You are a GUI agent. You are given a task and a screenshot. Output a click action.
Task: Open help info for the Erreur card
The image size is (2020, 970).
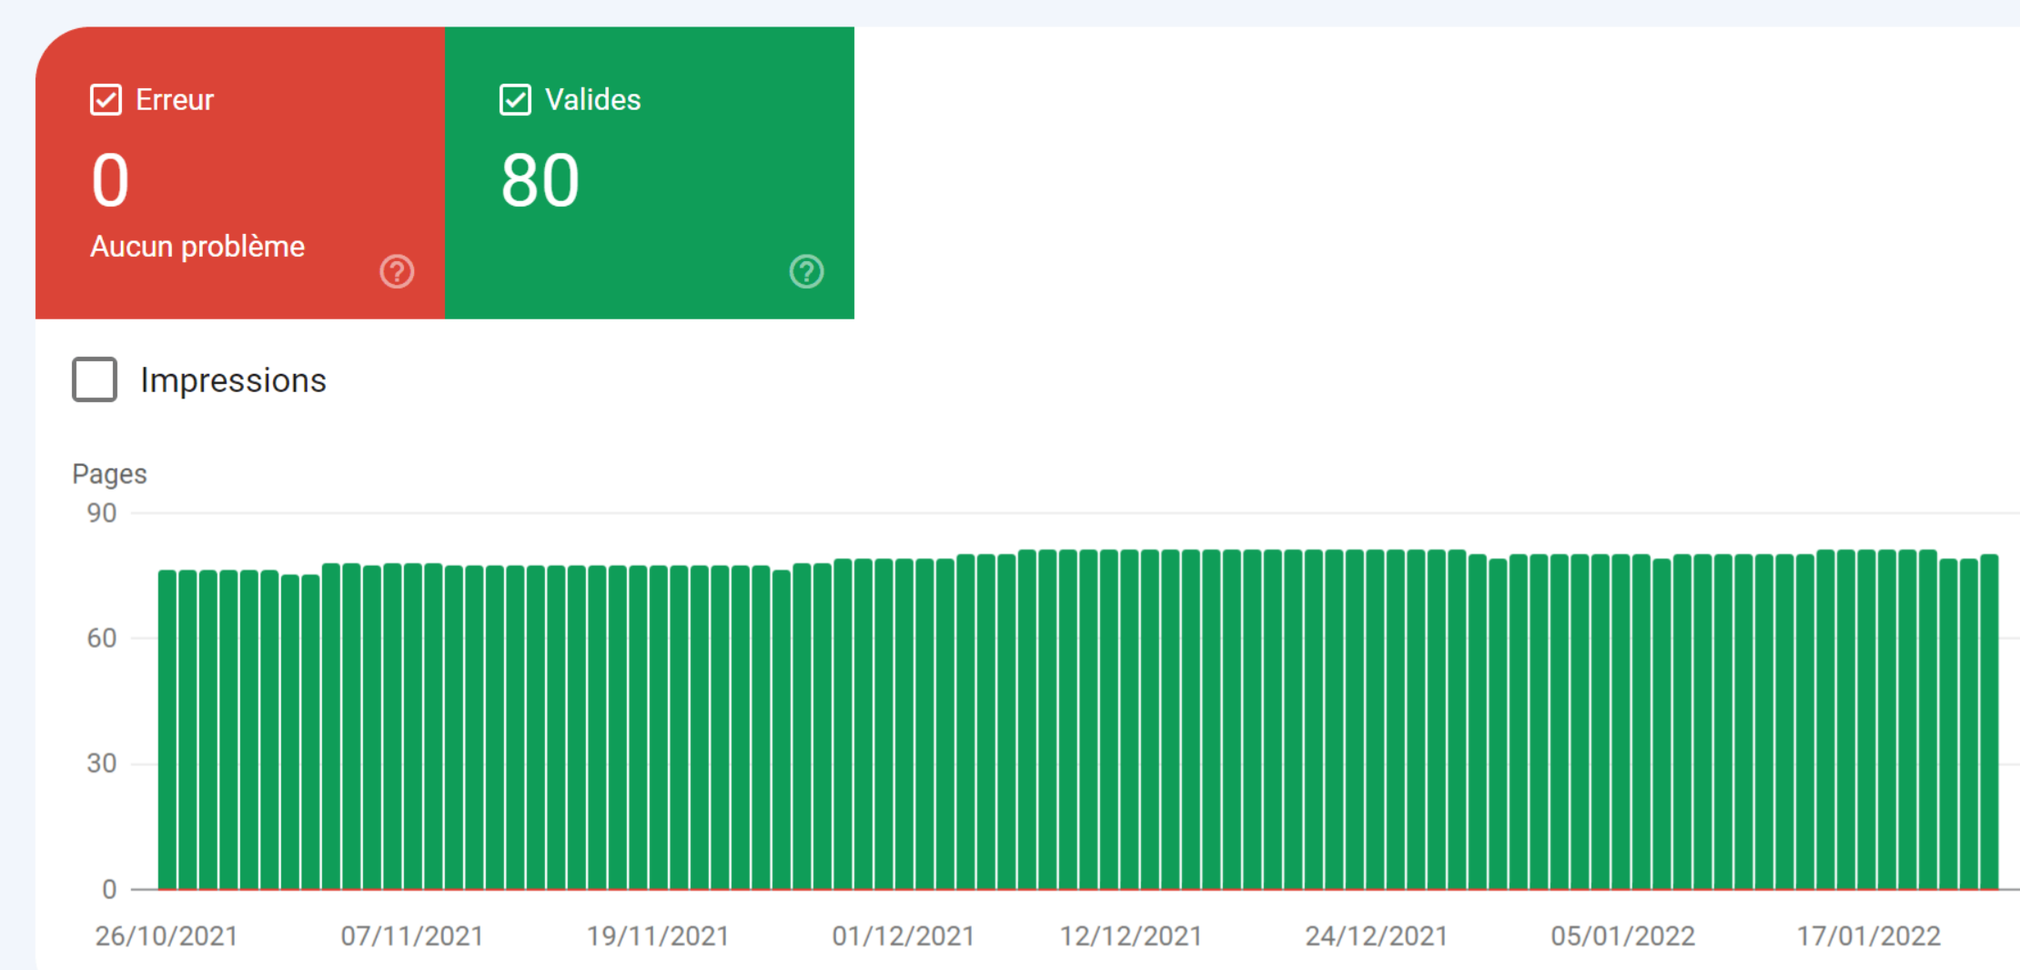click(396, 271)
